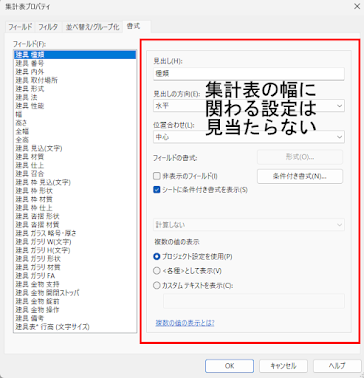Select 建具 沓摺 材質 entry

pyautogui.click(x=75, y=225)
